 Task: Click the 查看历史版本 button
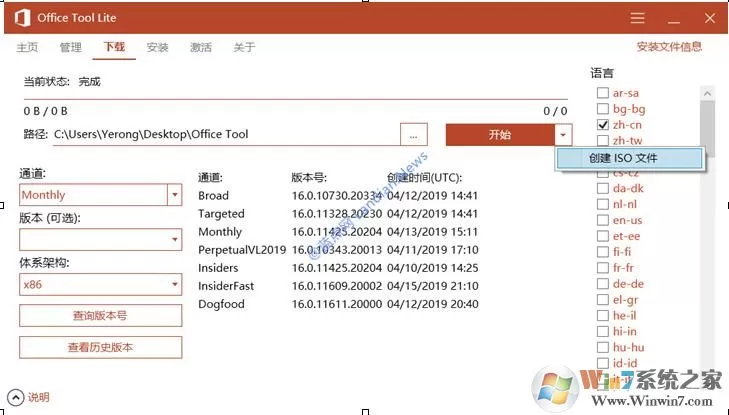point(100,347)
